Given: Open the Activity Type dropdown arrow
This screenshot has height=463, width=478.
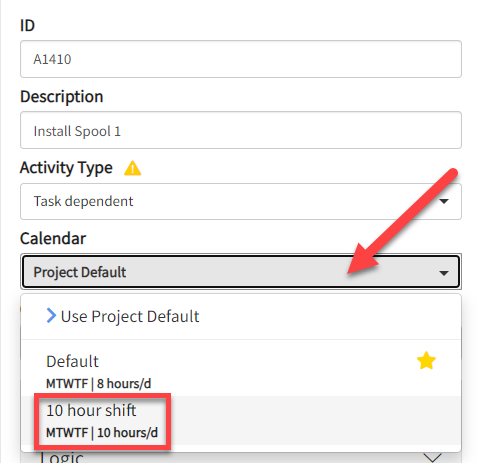Looking at the screenshot, I should (x=443, y=201).
